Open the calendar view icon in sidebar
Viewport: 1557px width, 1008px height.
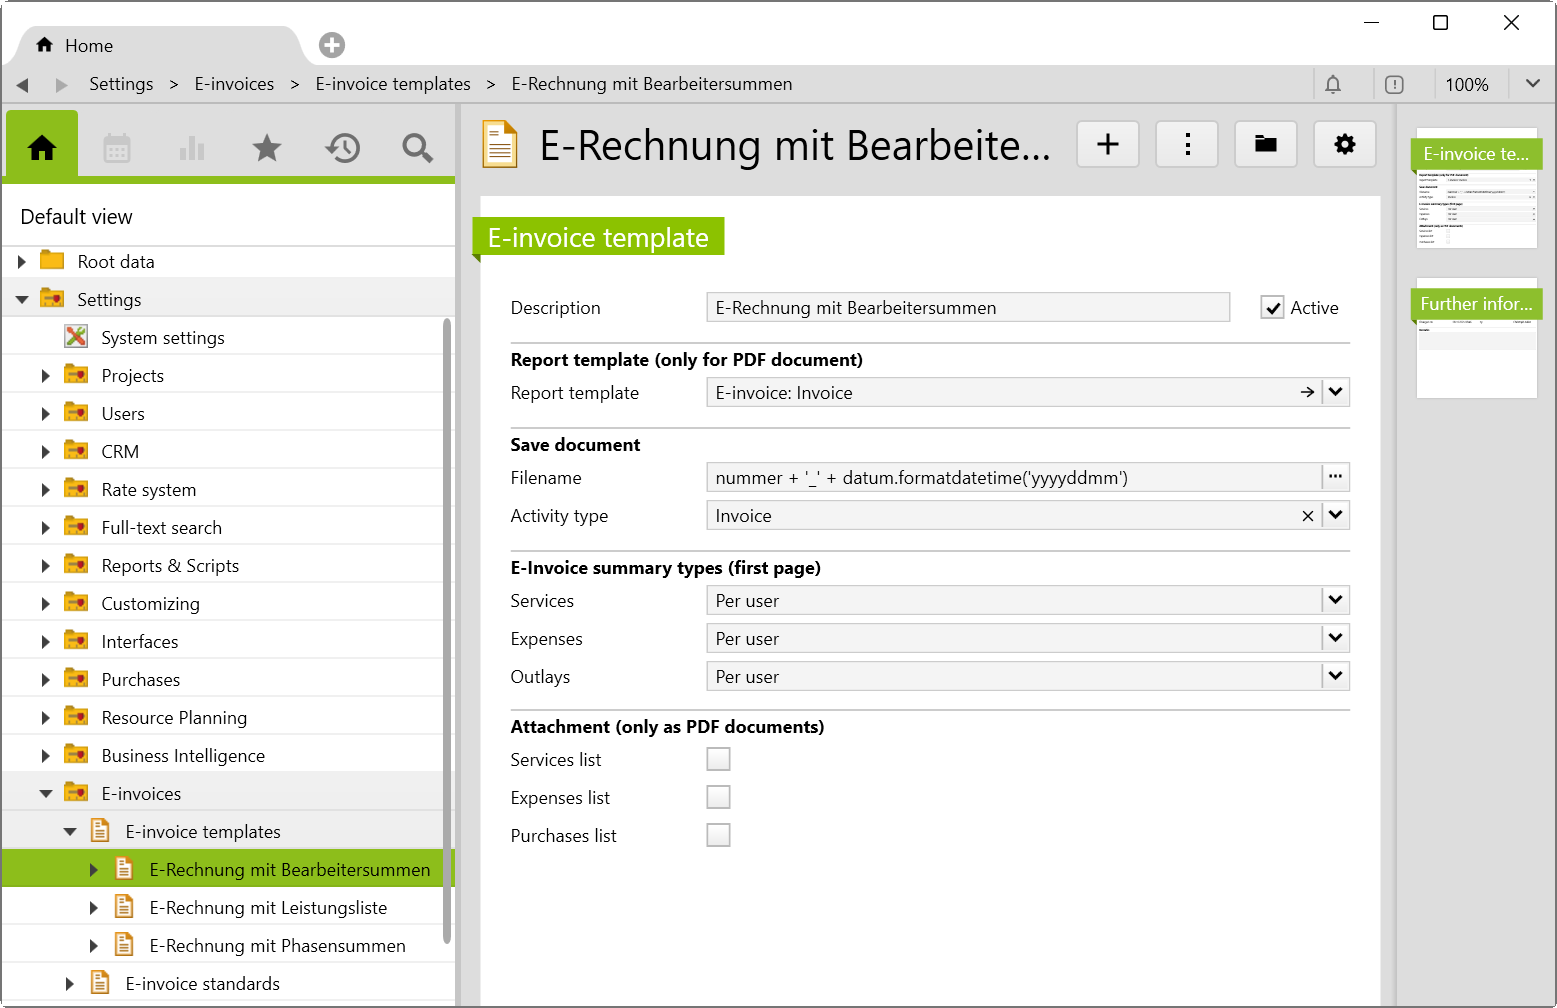(x=117, y=149)
